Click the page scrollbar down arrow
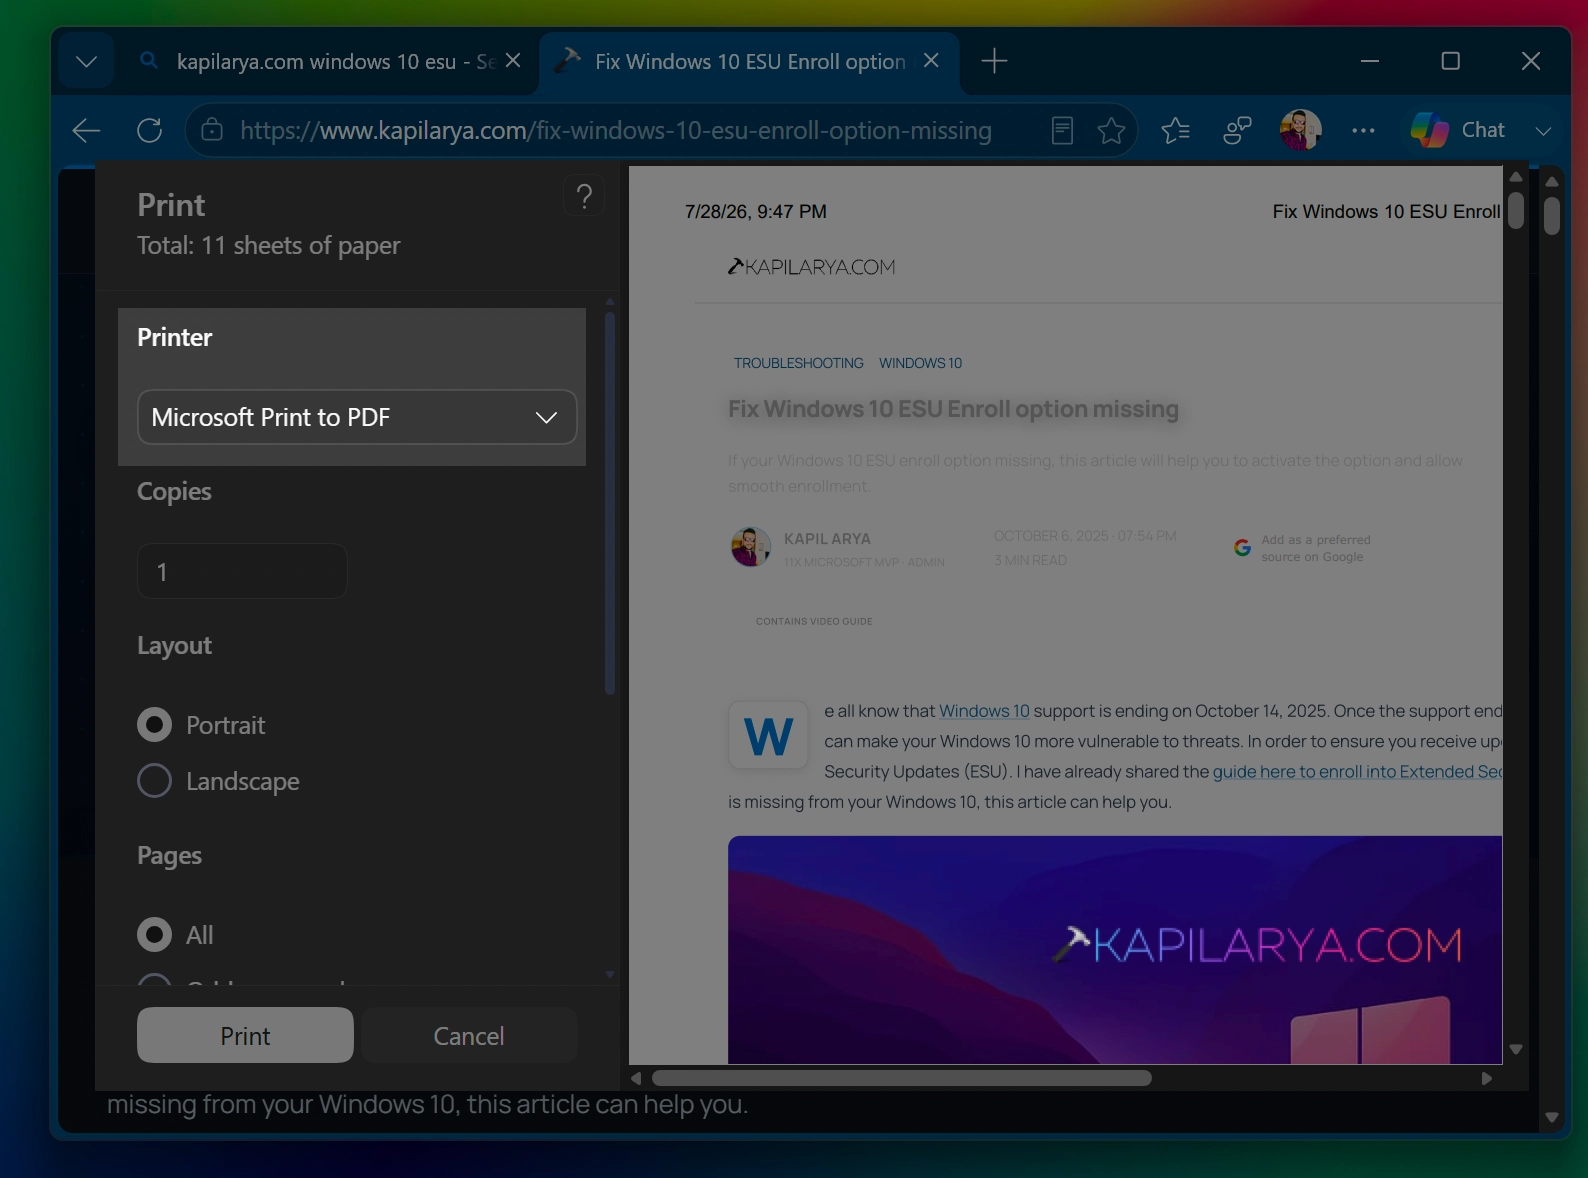The height and width of the screenshot is (1178, 1588). [1552, 1118]
